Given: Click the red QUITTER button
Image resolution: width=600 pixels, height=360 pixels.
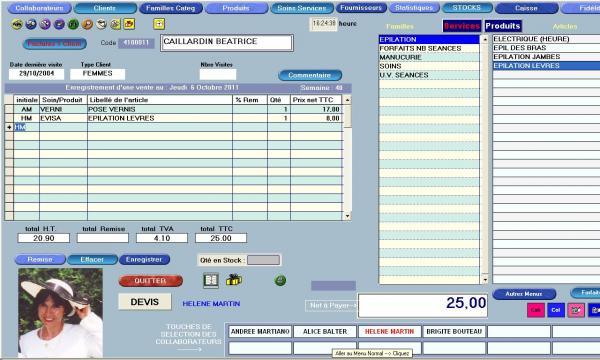Looking at the screenshot, I should (x=150, y=281).
